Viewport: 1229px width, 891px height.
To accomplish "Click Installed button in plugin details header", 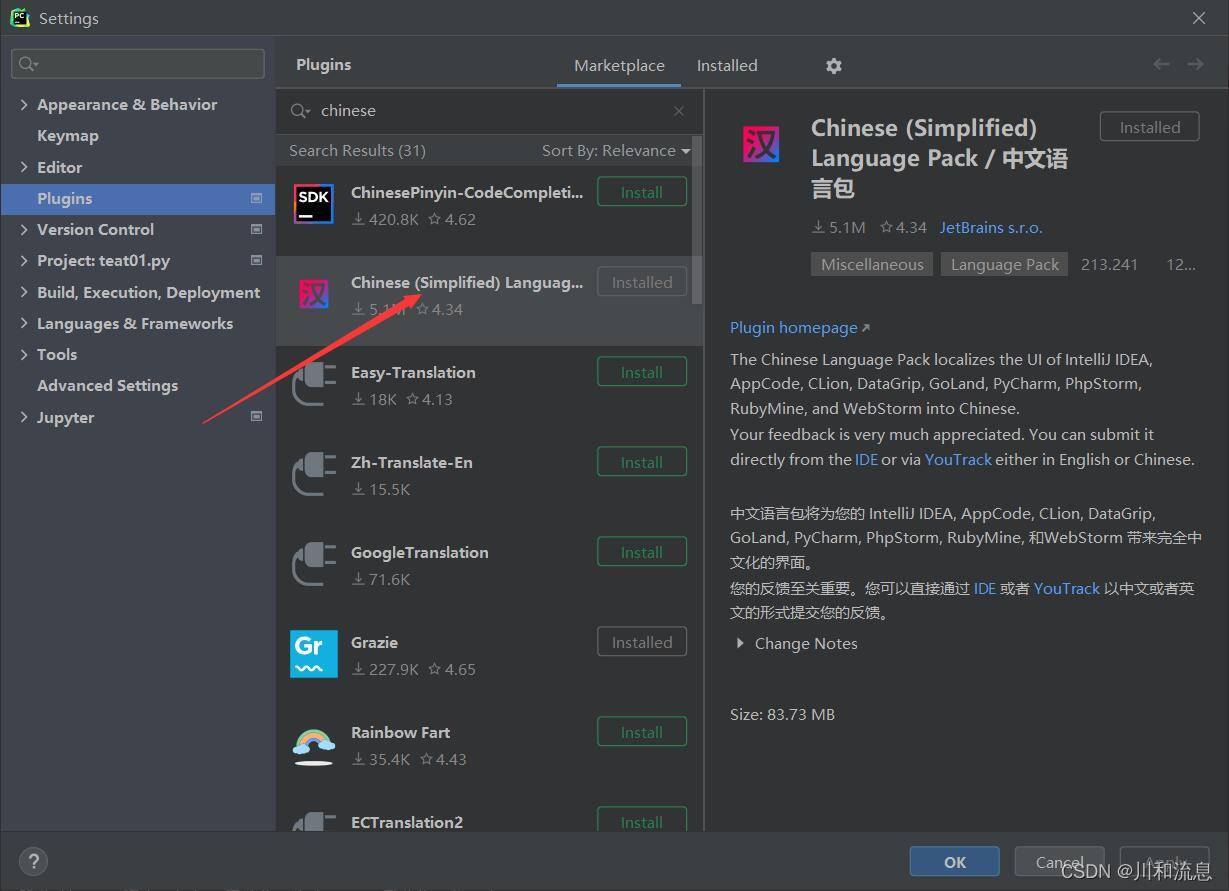I will pyautogui.click(x=1150, y=127).
